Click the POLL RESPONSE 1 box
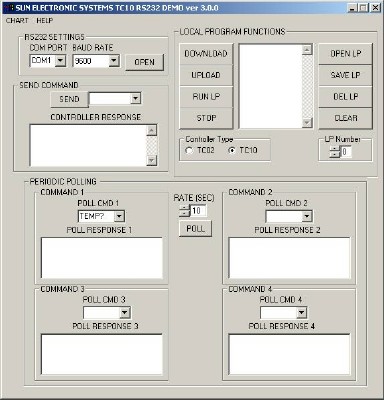384x400 pixels. tap(102, 258)
